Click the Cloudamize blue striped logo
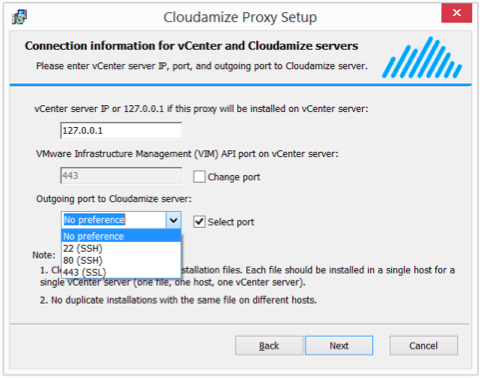This screenshot has height=378, width=480. pos(422,57)
